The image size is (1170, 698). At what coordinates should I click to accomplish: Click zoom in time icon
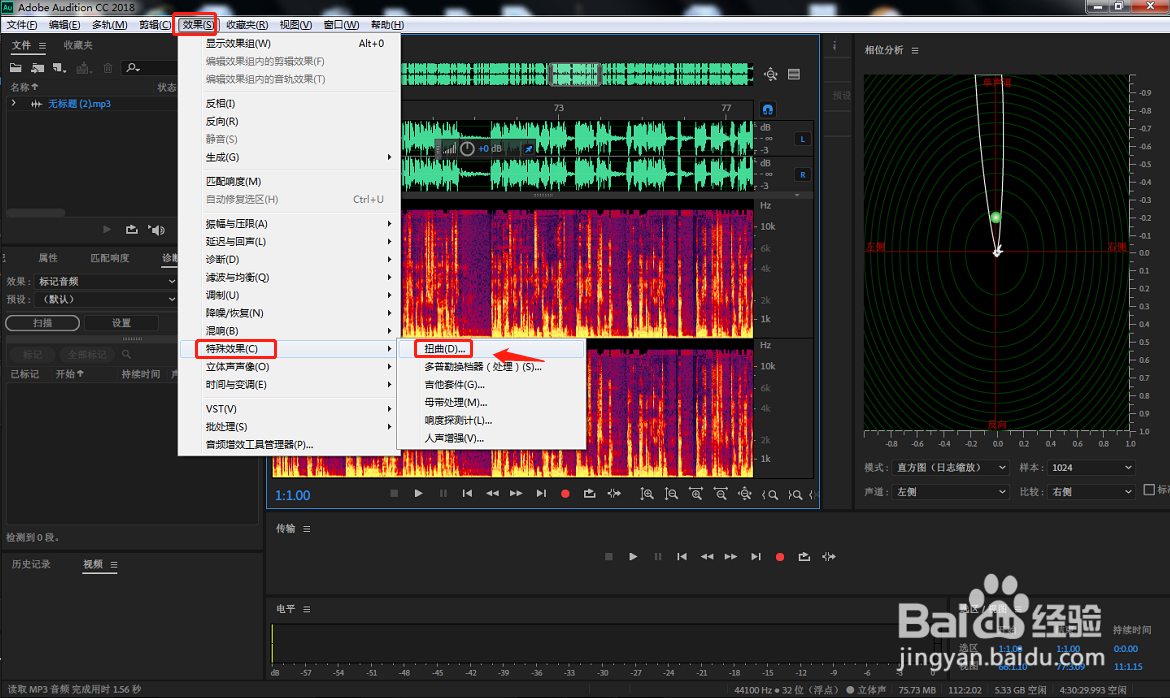(x=695, y=493)
